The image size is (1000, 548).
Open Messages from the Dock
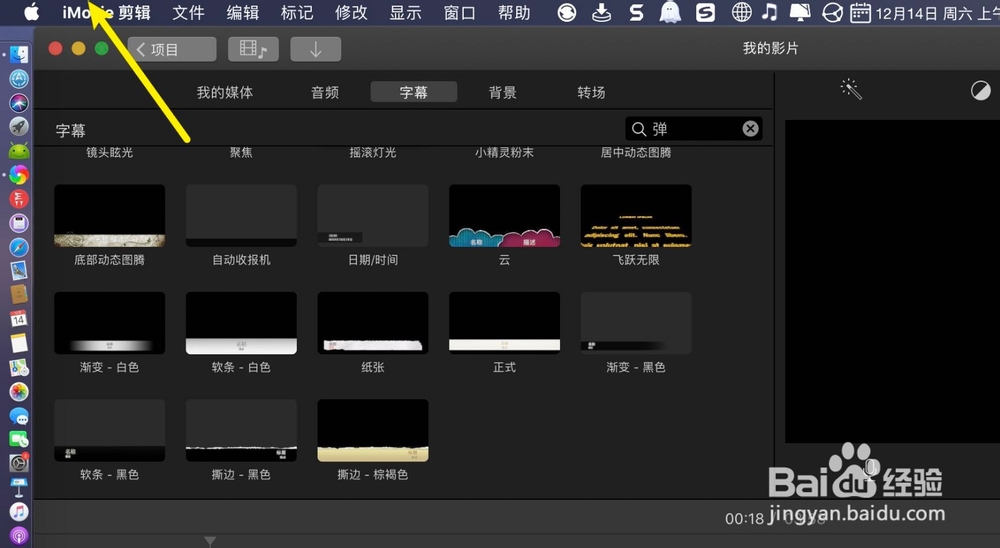point(18,415)
